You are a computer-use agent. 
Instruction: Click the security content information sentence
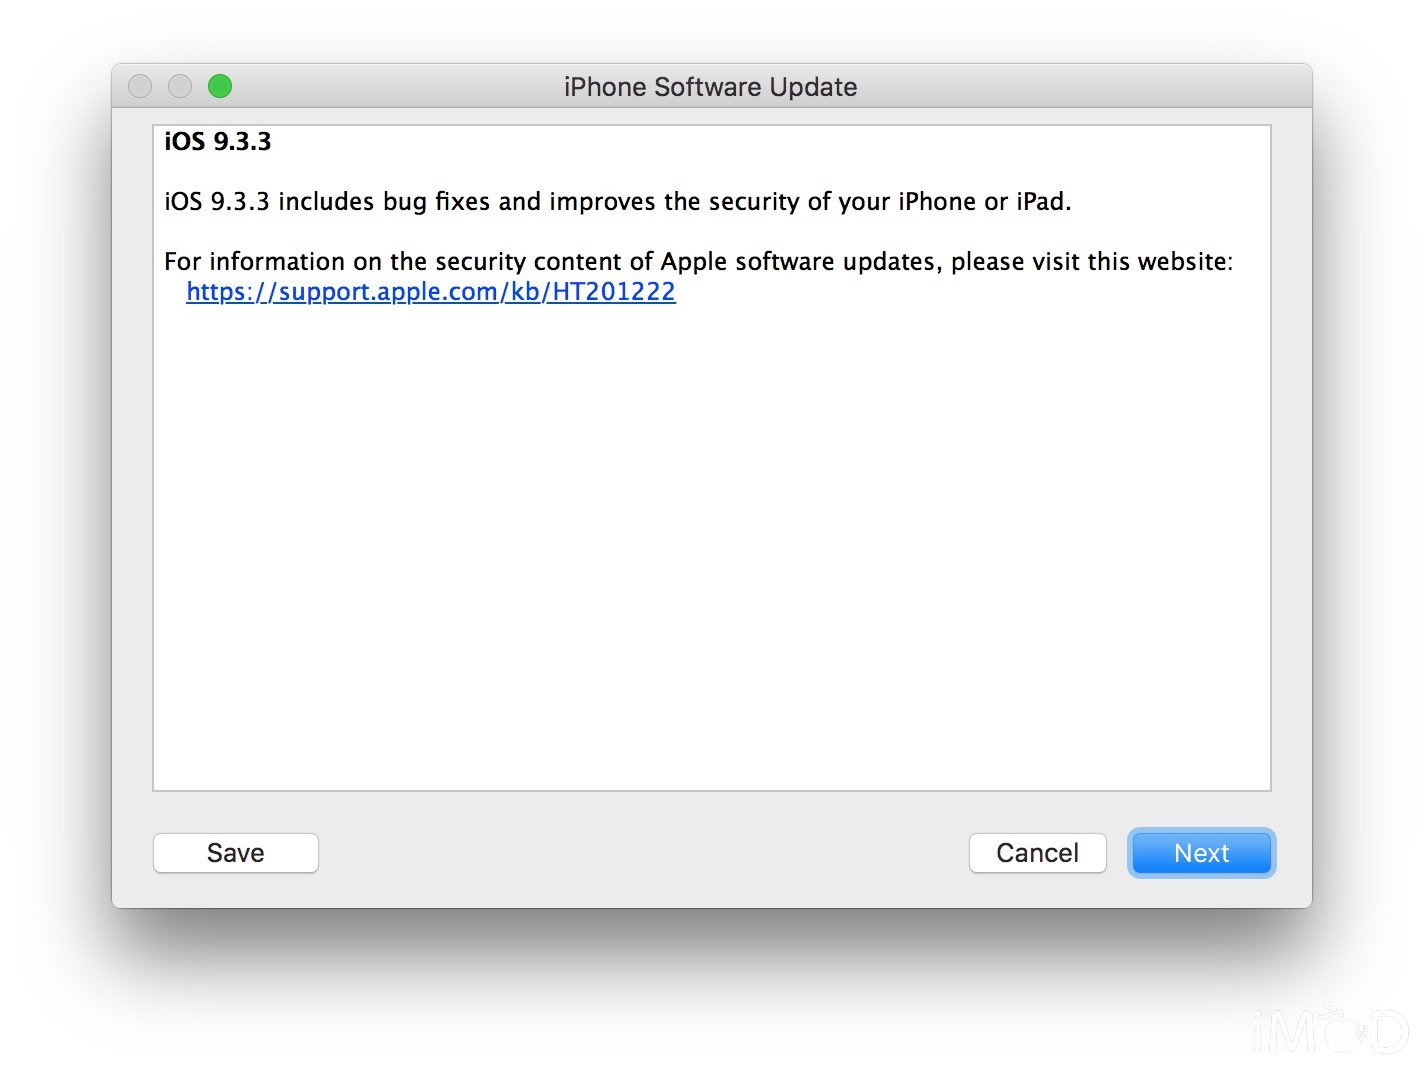[698, 262]
